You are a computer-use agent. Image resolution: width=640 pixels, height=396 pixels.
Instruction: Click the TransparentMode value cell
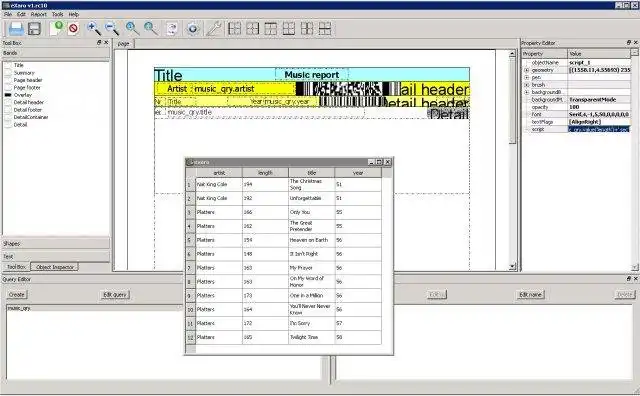coord(599,100)
